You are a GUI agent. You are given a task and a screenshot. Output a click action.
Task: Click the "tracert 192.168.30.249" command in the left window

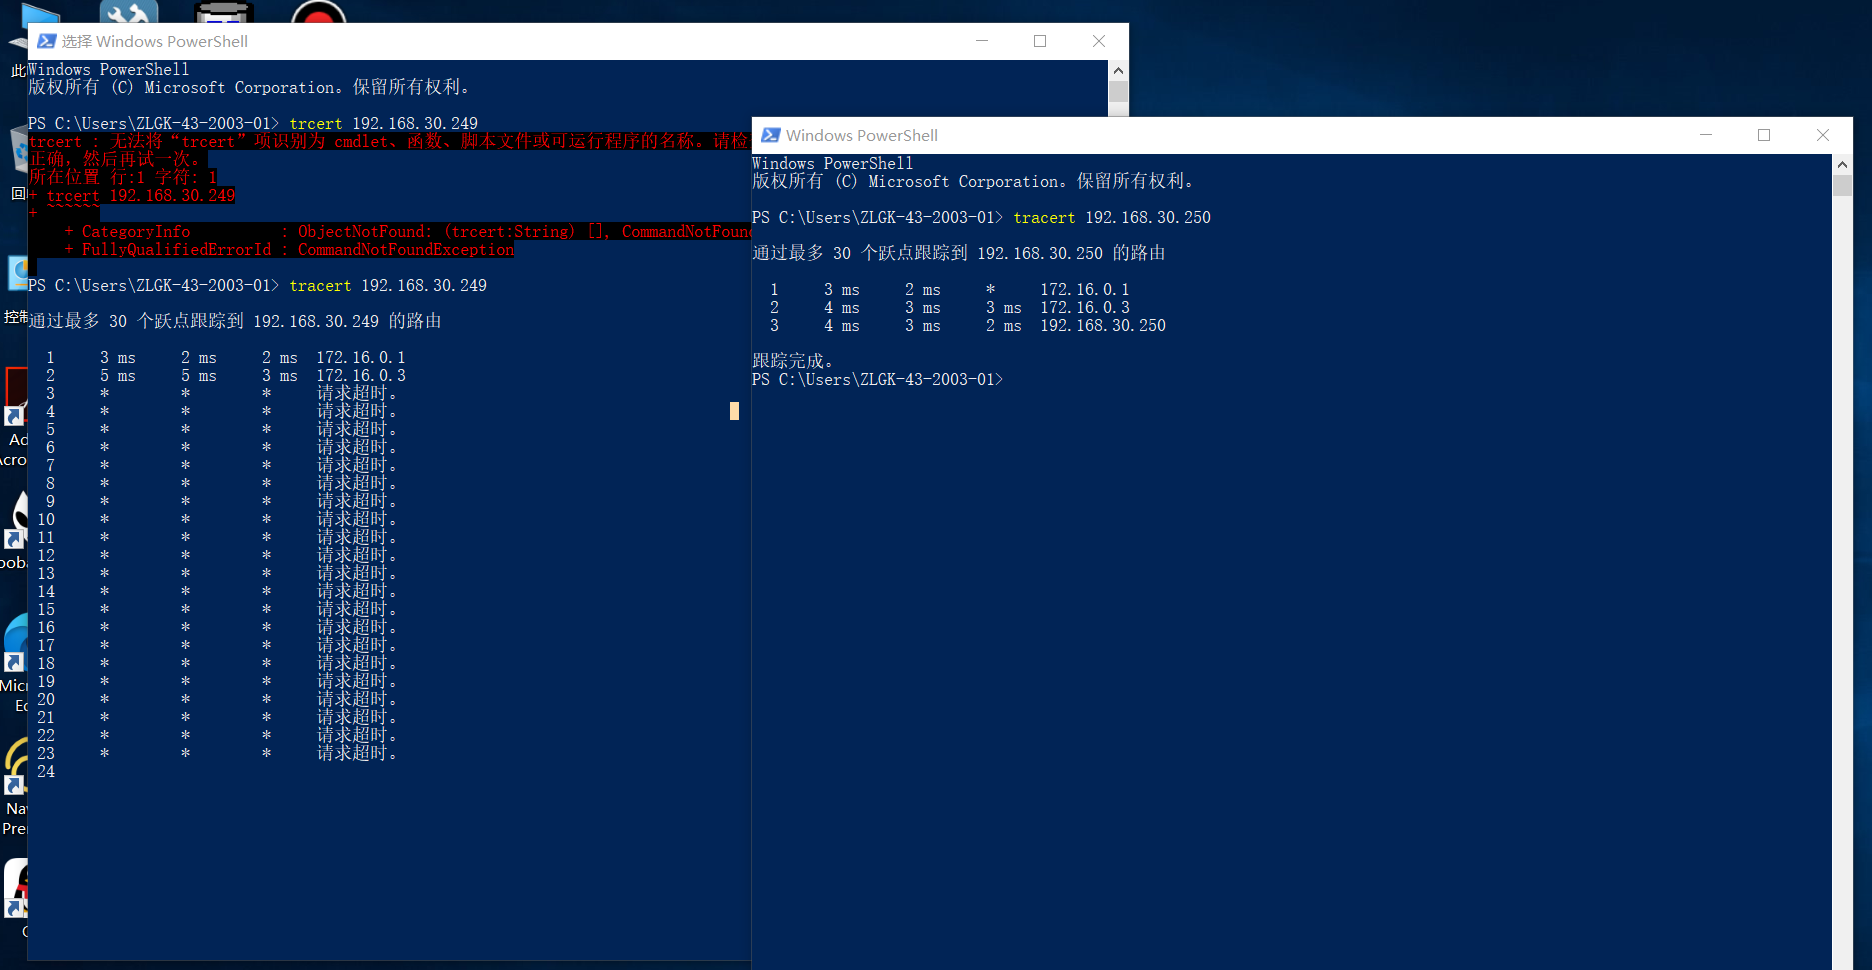point(388,286)
